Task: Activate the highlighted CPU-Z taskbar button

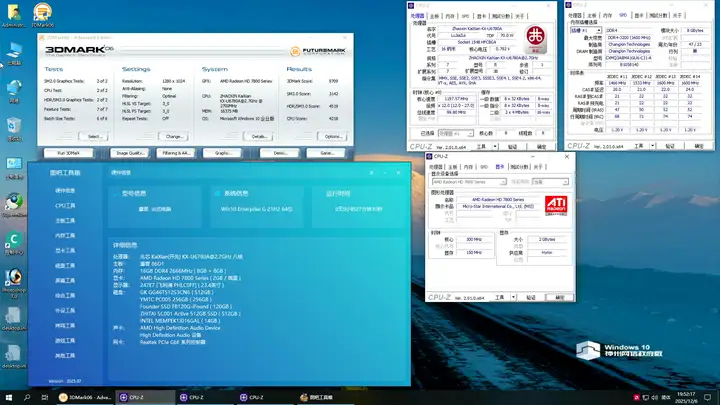Action: coord(145,397)
